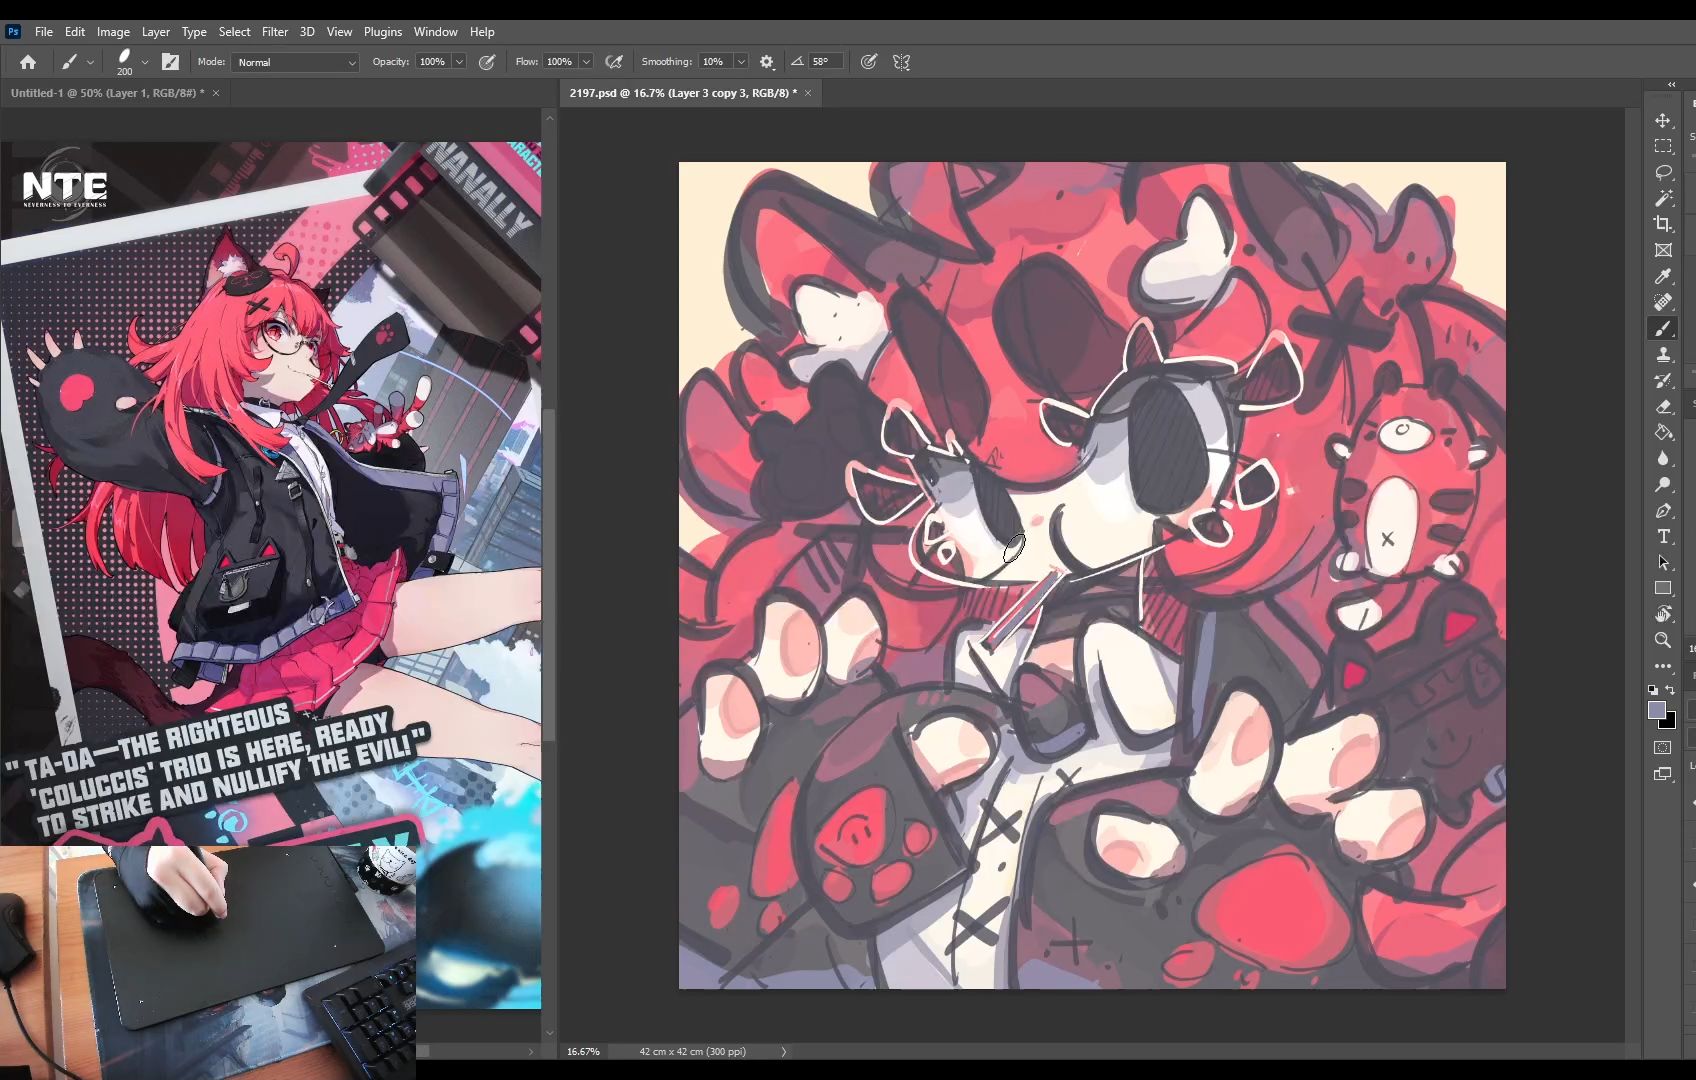Click the zoom percentage field 16.67%

tap(583, 1052)
